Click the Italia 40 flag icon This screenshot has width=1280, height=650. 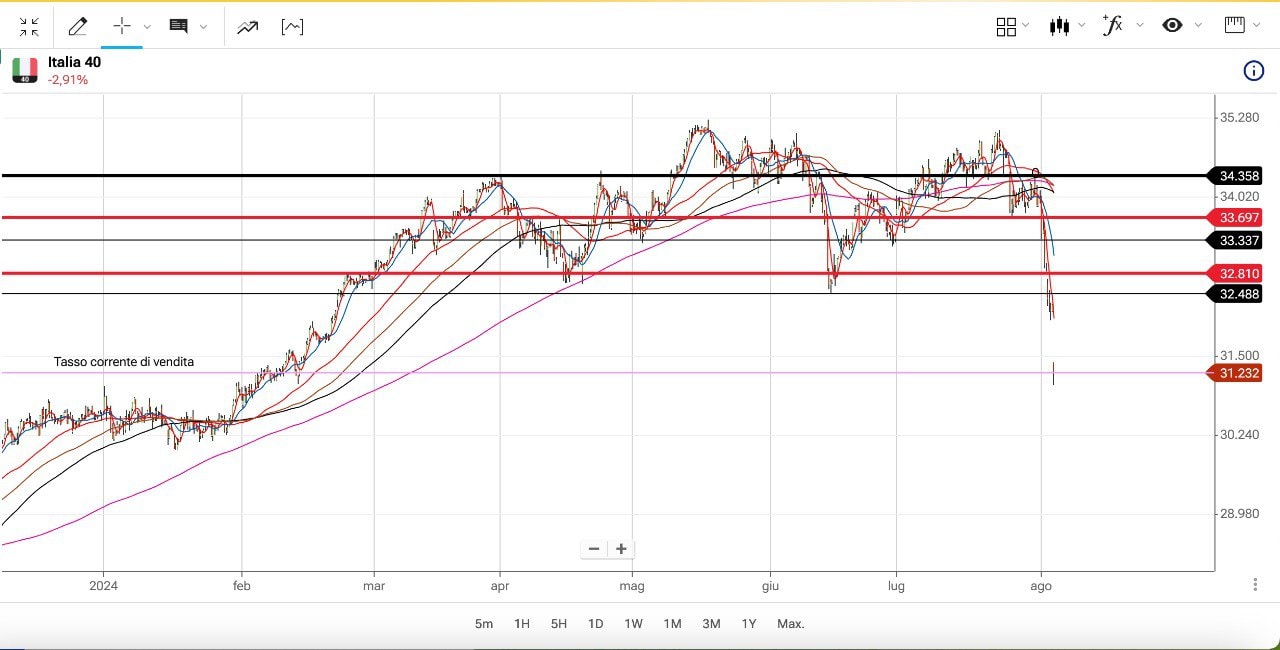click(x=25, y=70)
